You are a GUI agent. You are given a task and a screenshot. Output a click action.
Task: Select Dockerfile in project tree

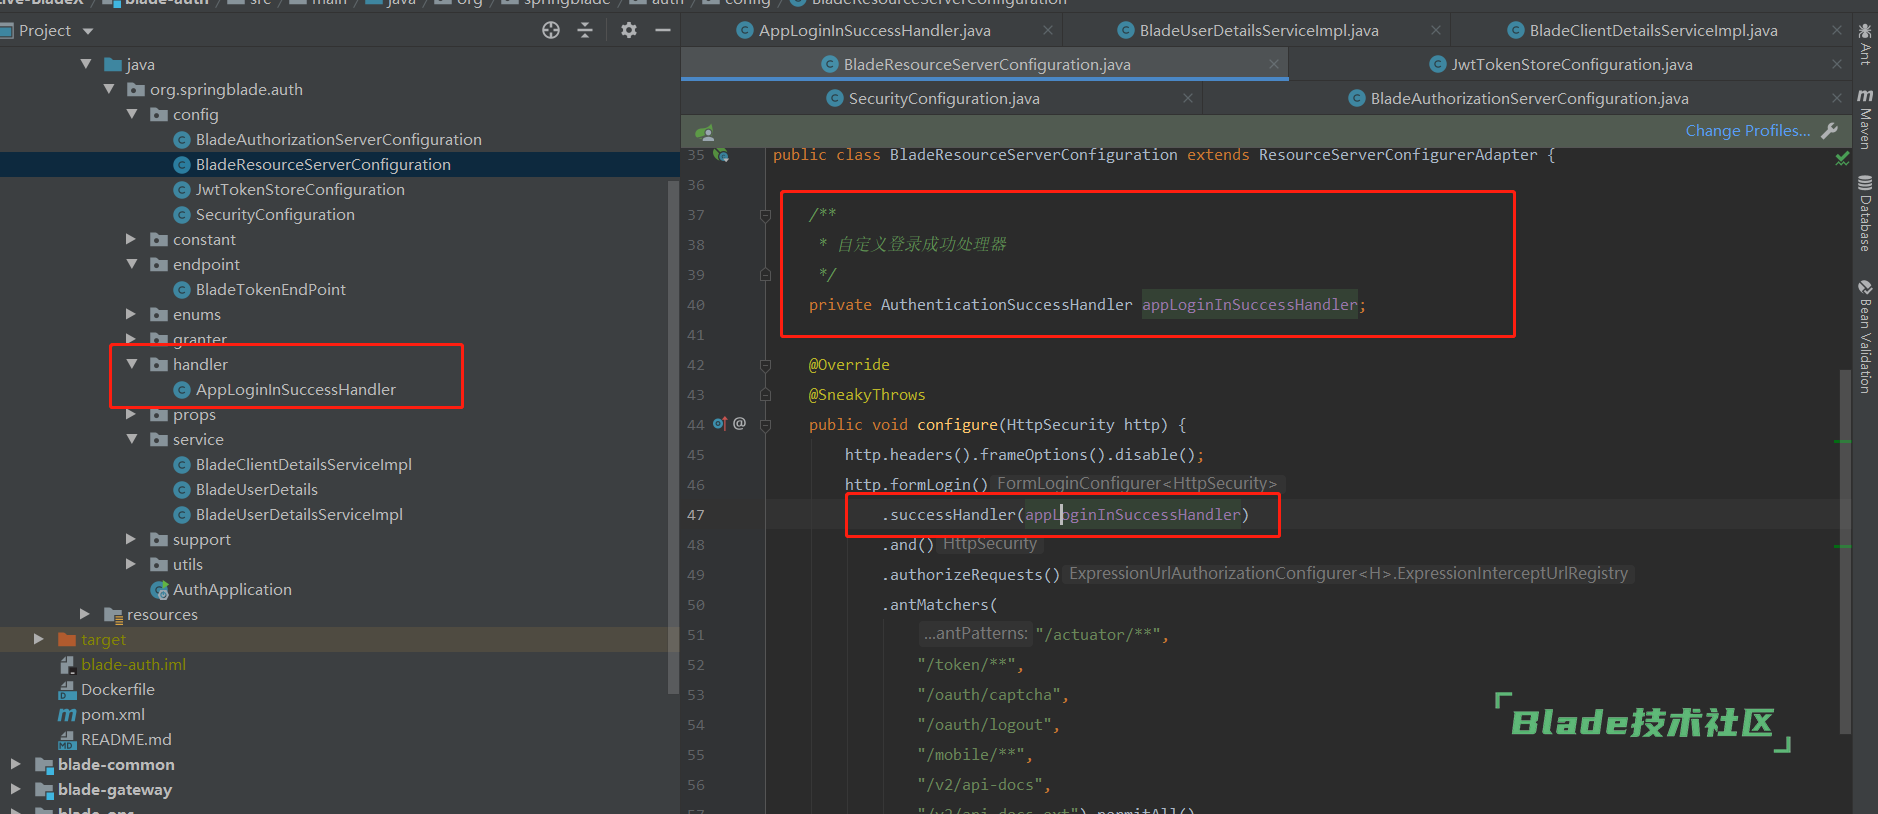point(117,689)
